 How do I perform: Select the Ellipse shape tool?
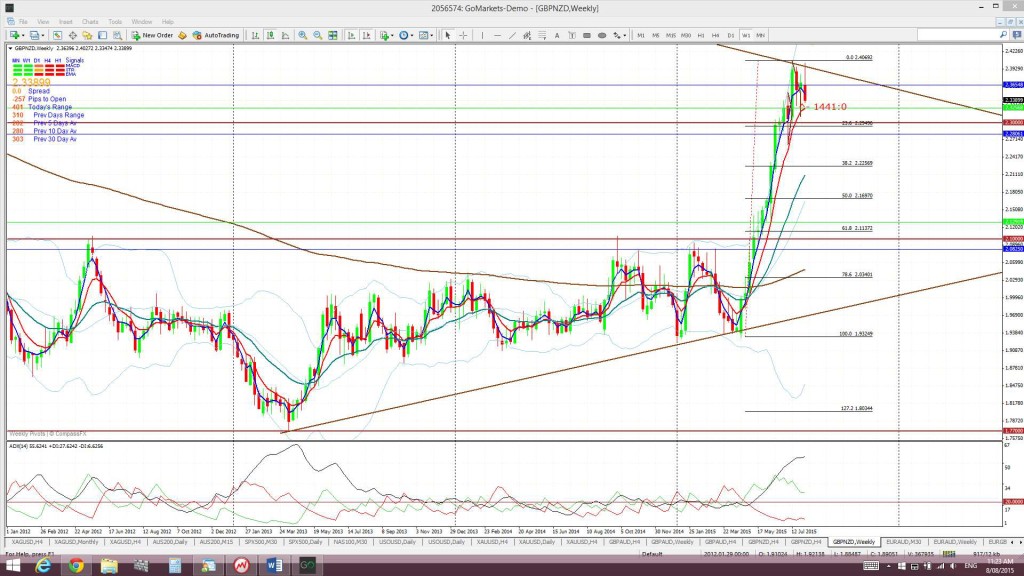602,35
